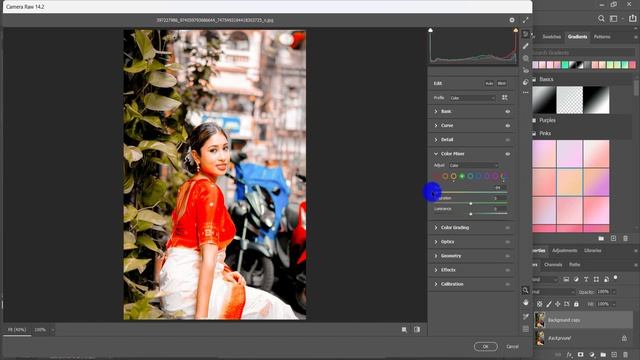
Task: Add layer style fx icon
Action: click(x=569, y=355)
